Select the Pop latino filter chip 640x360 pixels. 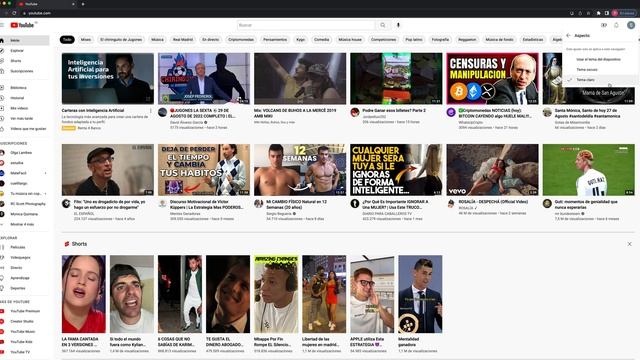pyautogui.click(x=414, y=40)
